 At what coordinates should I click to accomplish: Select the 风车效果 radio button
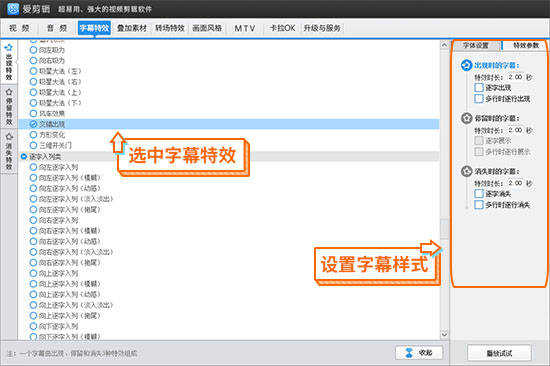pos(33,113)
